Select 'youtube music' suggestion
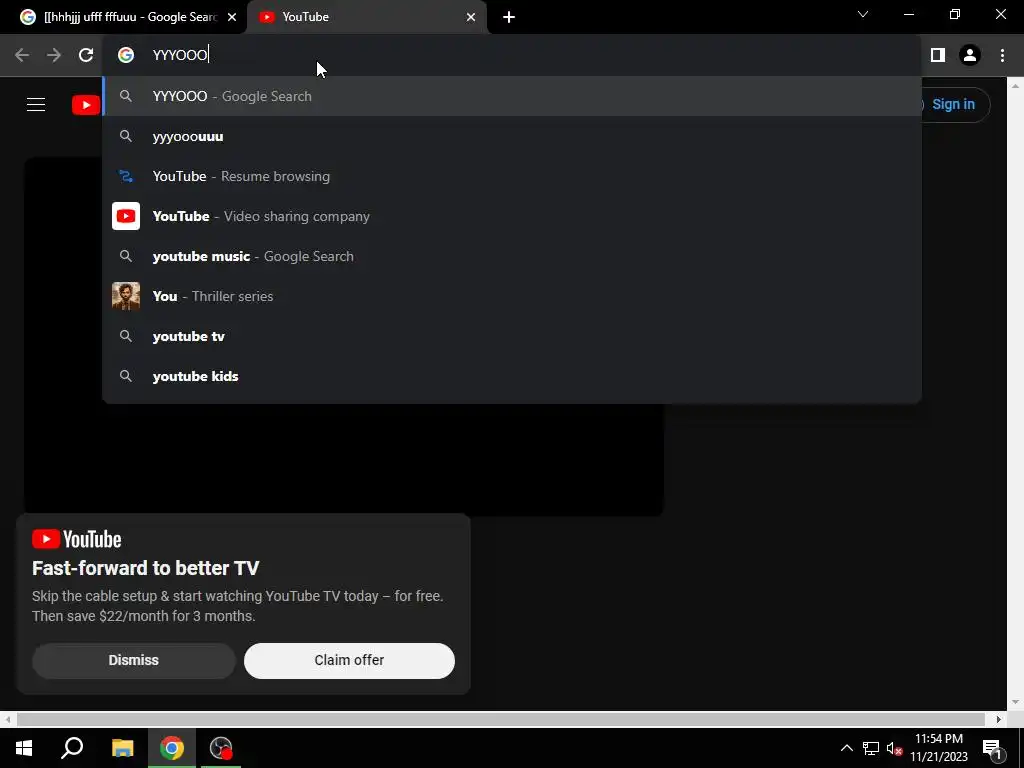 point(512,256)
